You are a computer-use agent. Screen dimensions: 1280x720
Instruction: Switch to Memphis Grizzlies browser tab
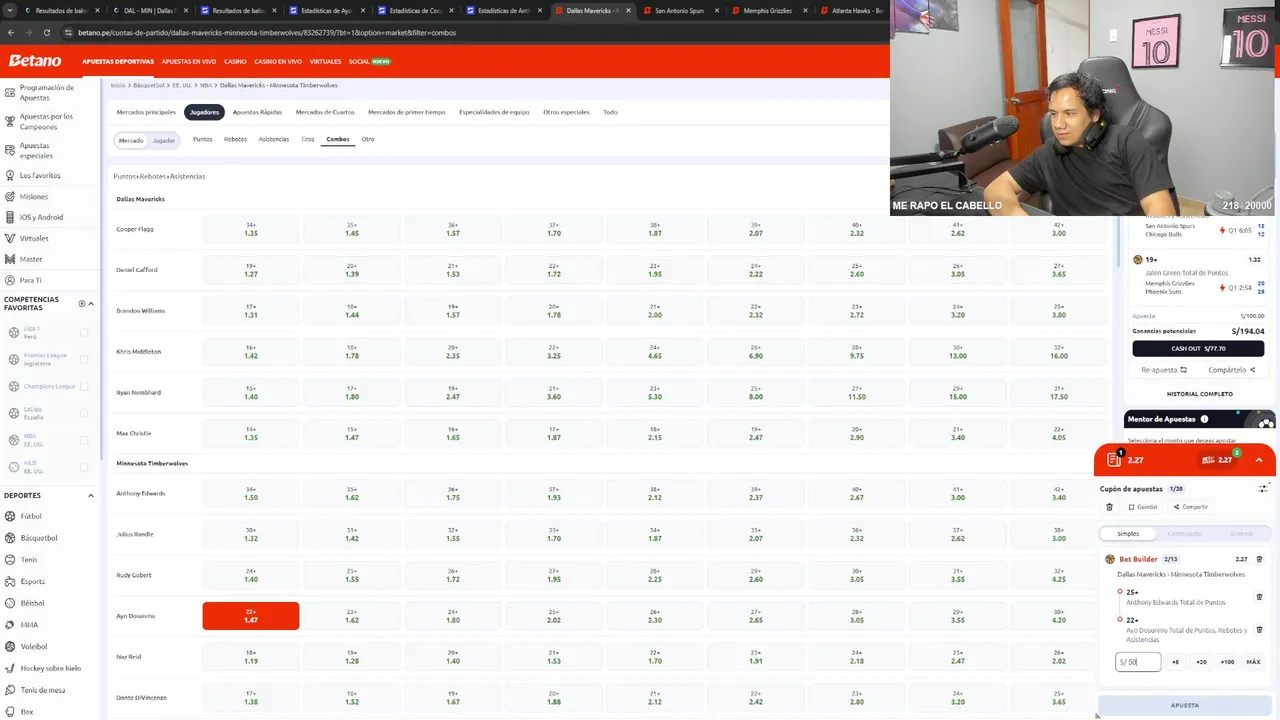click(767, 10)
